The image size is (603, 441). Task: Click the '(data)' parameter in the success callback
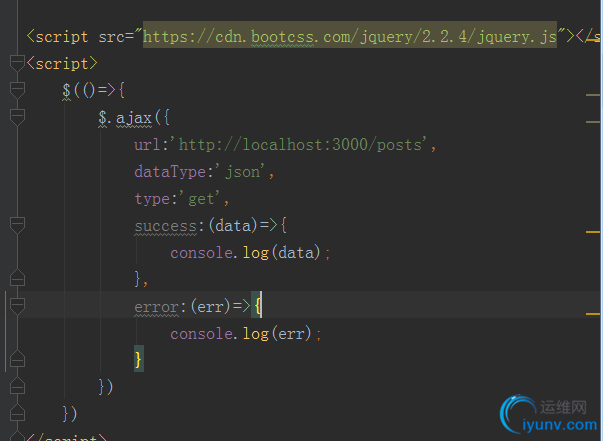point(233,226)
